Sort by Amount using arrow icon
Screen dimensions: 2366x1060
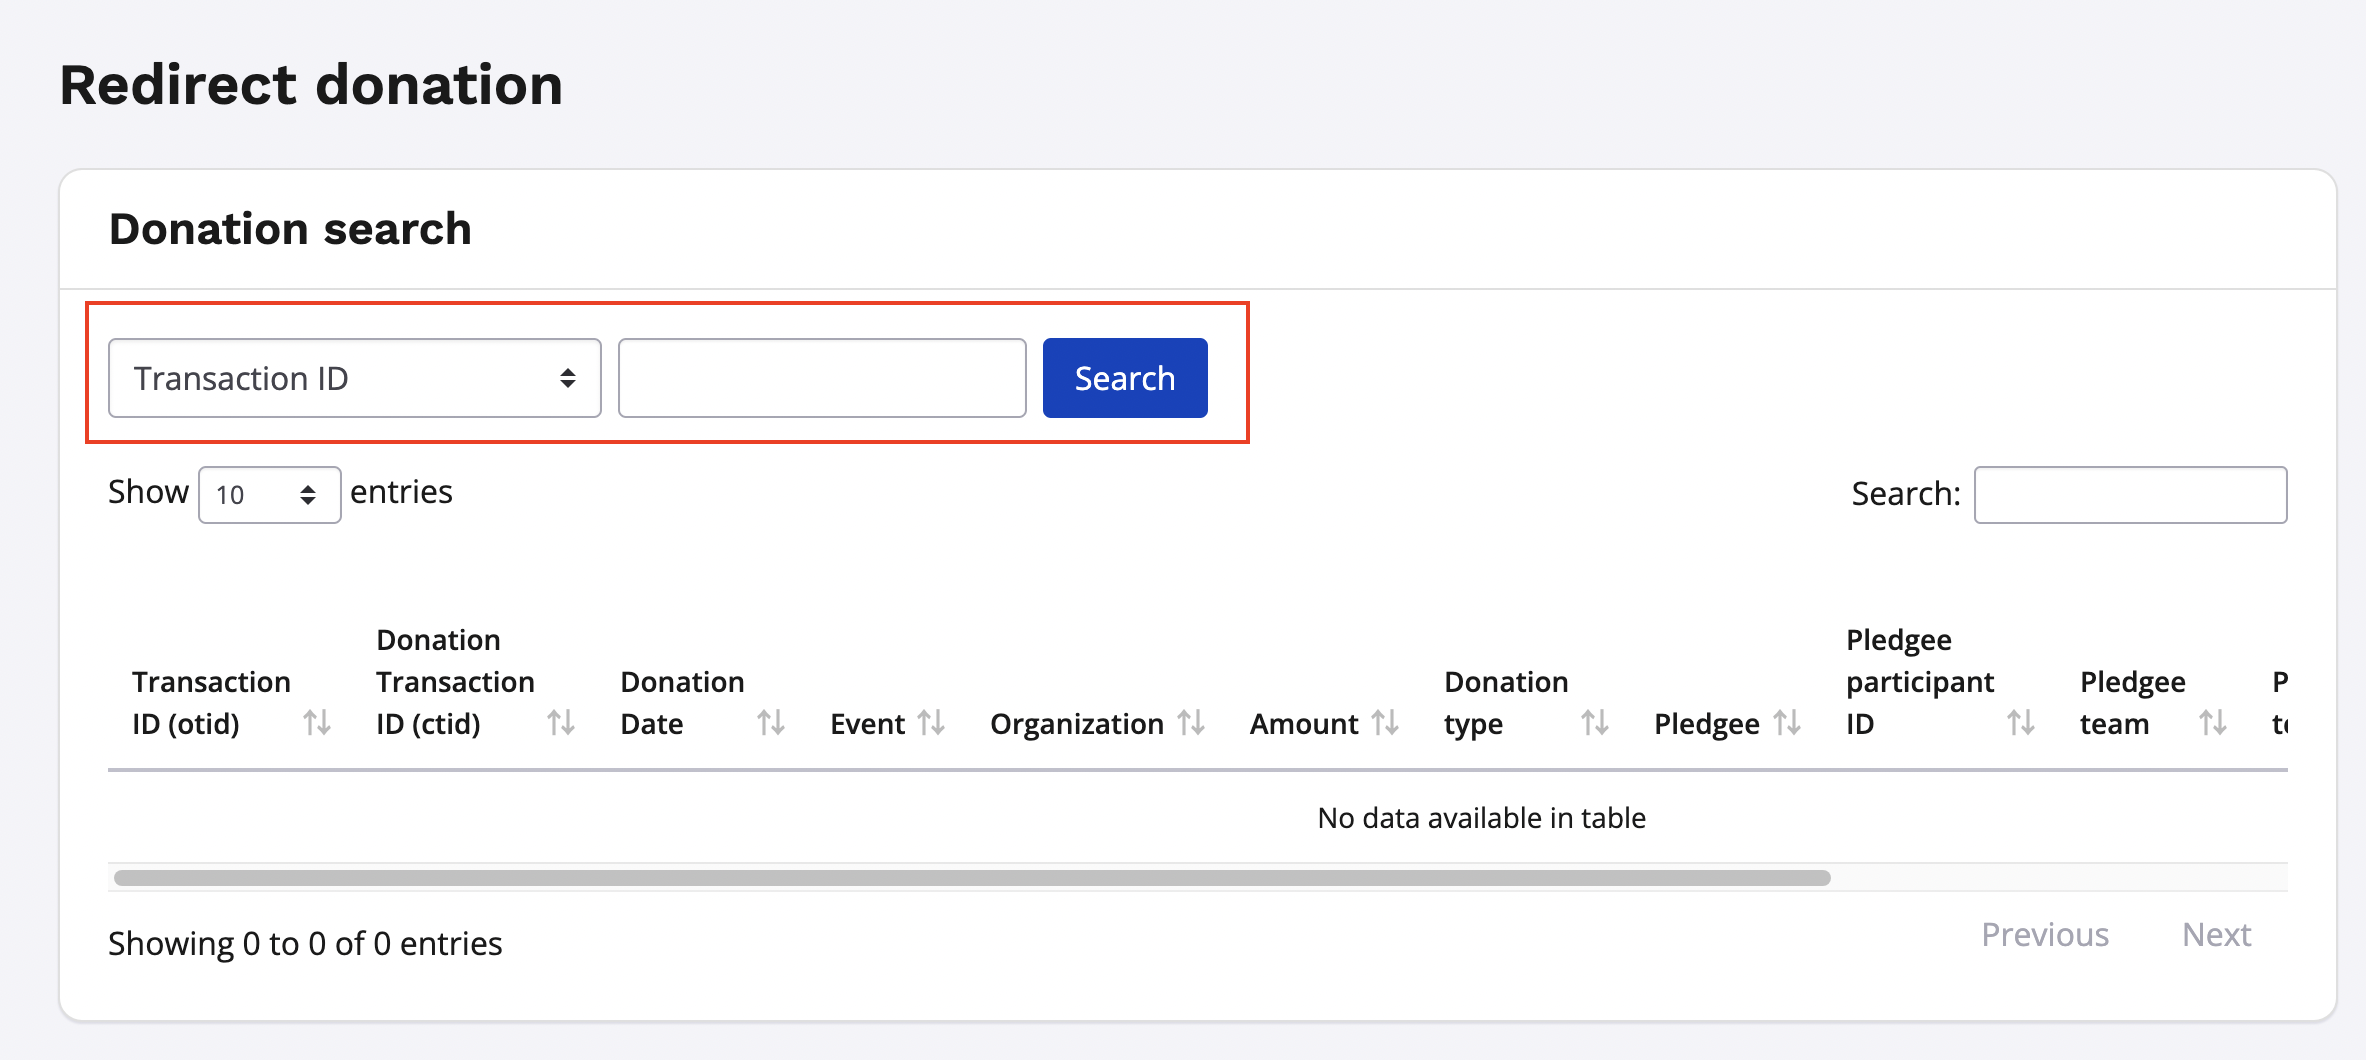1384,722
